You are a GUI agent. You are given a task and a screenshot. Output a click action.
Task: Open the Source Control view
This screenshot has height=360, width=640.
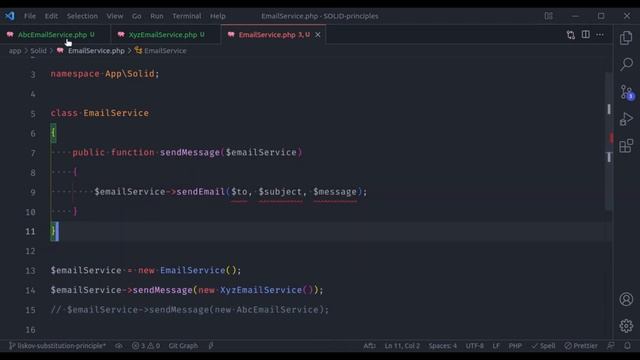(x=626, y=92)
